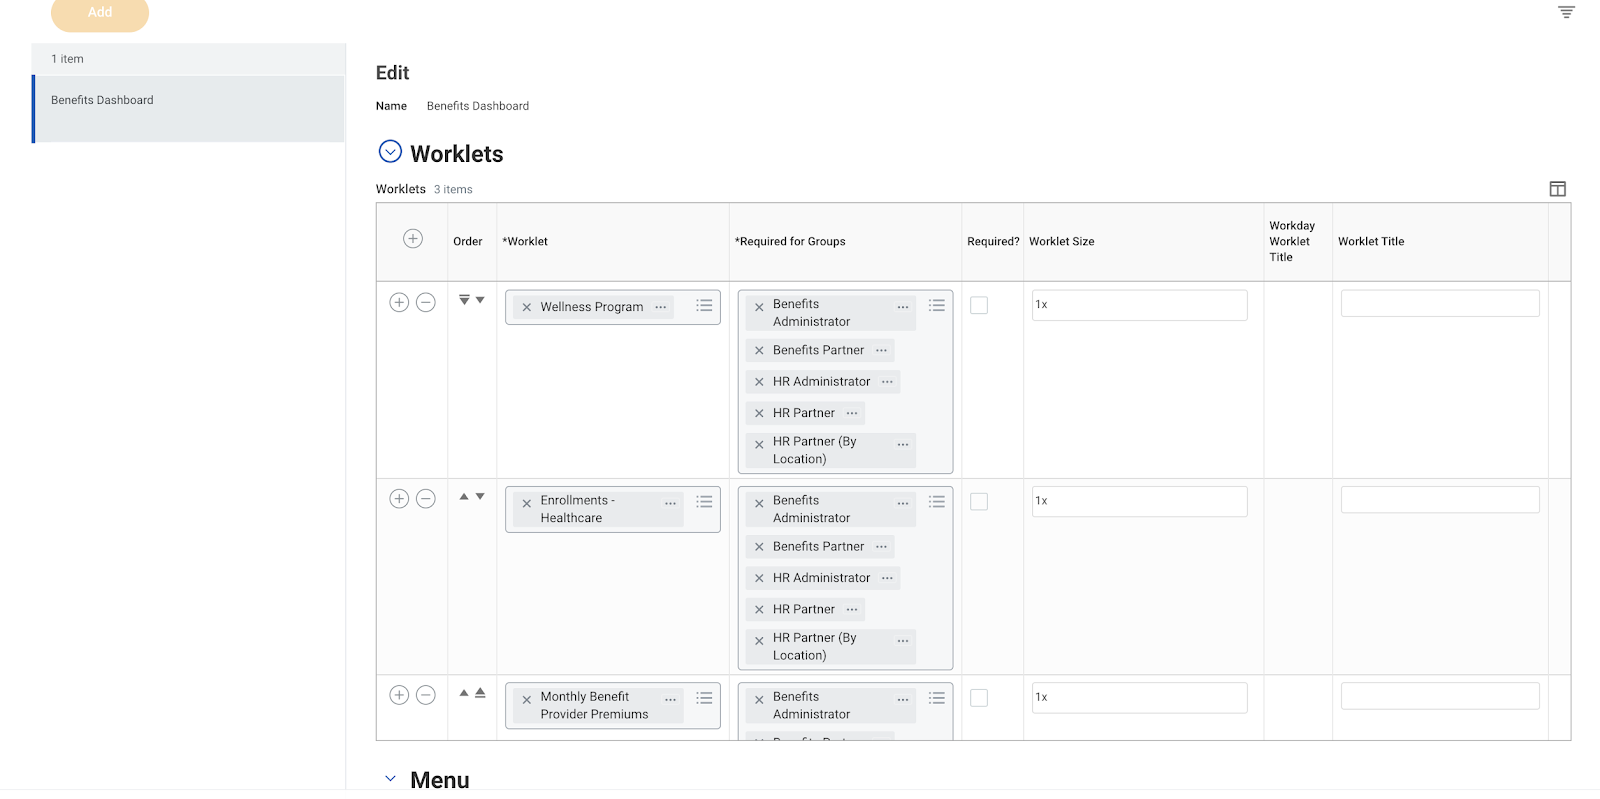Open the filter icon at top right
Image resolution: width=1600 pixels, height=799 pixels.
tap(1565, 12)
